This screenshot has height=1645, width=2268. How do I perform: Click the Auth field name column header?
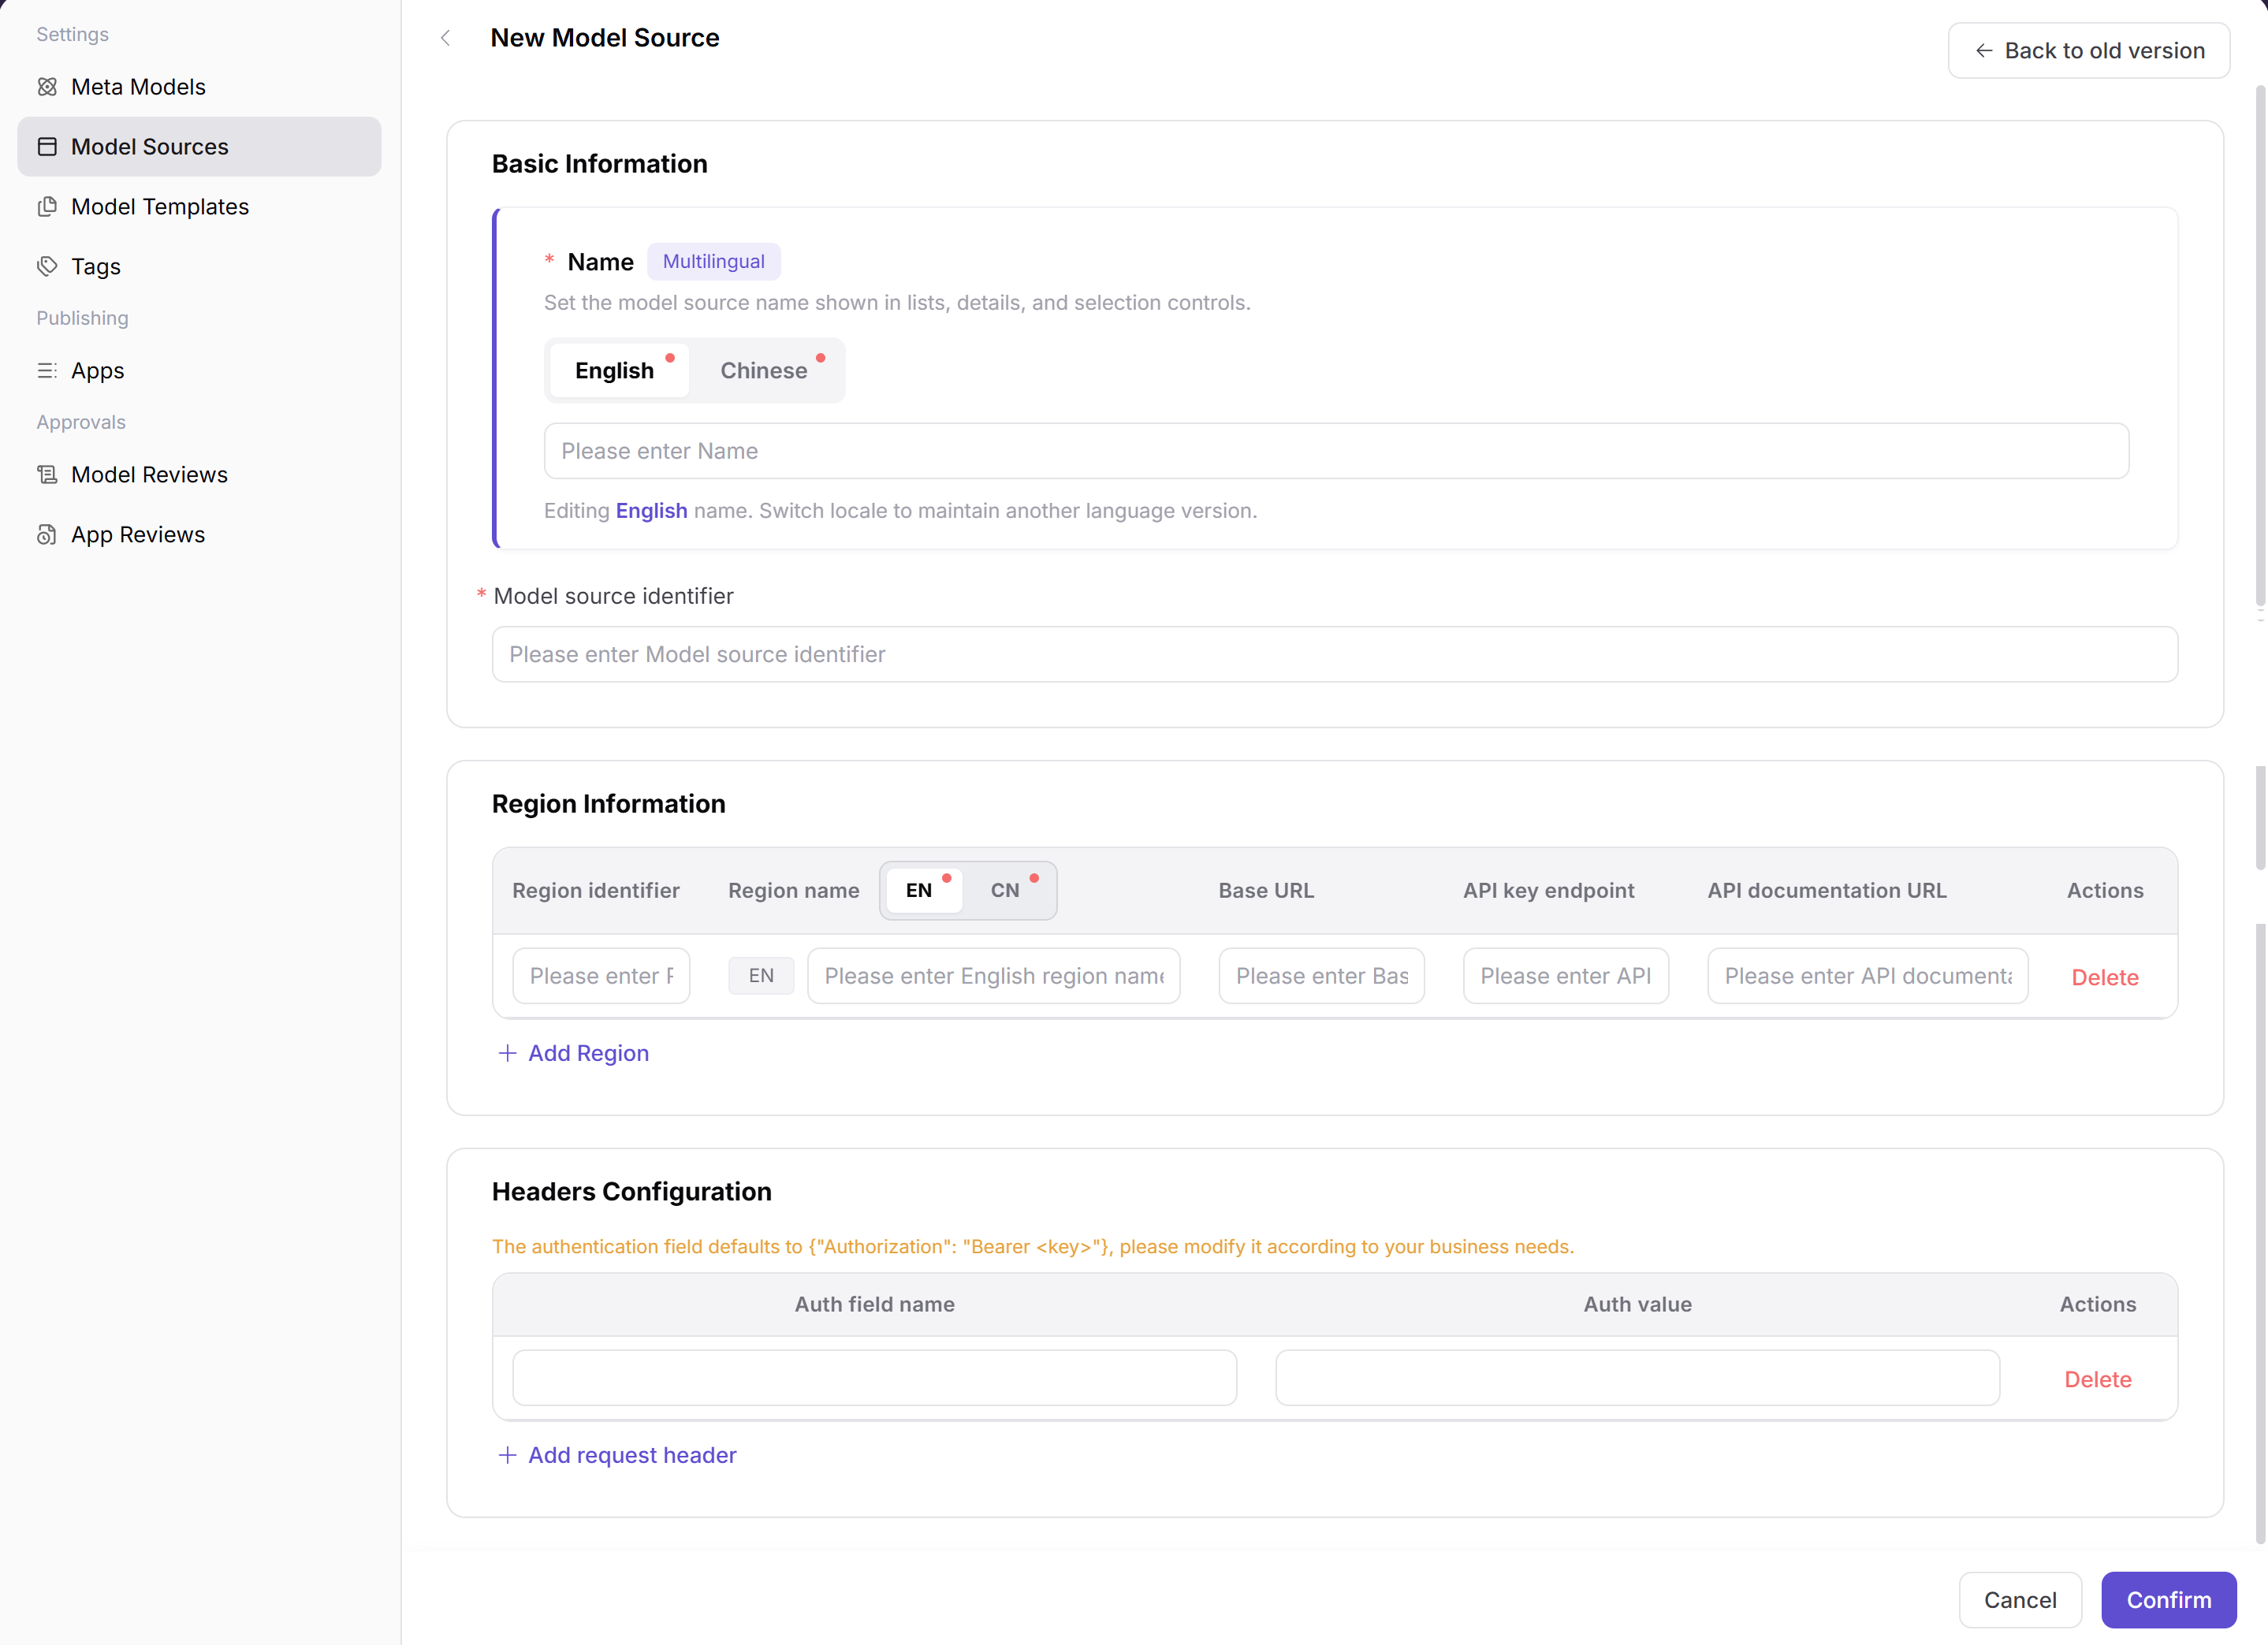[875, 1305]
